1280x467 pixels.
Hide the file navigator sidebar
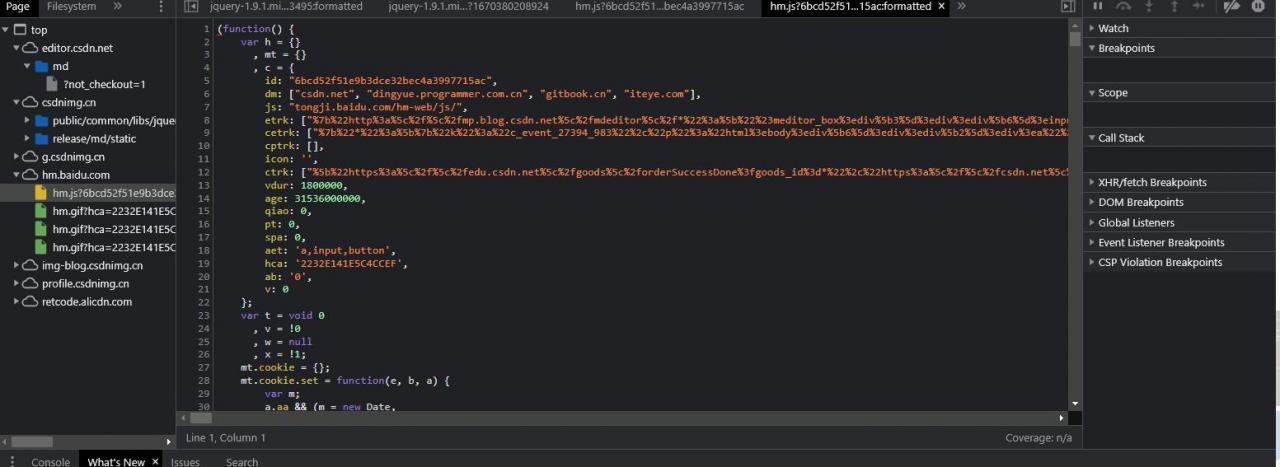tap(191, 7)
